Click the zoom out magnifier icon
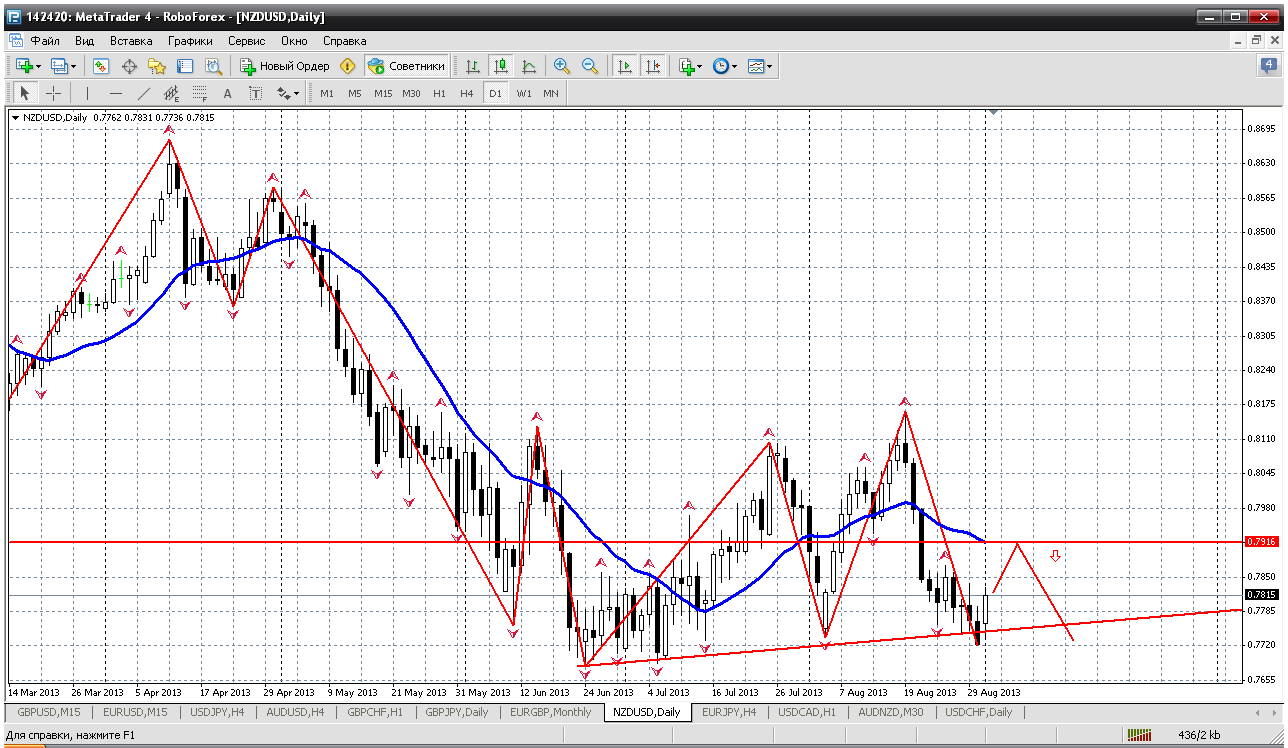The height and width of the screenshot is (748, 1288). (590, 66)
